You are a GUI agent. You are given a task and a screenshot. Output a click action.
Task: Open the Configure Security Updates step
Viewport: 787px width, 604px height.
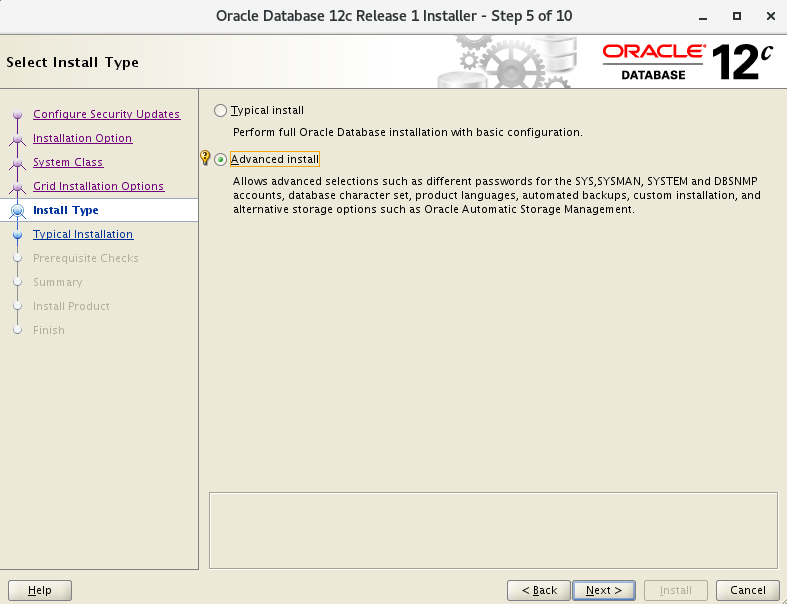pyautogui.click(x=106, y=114)
